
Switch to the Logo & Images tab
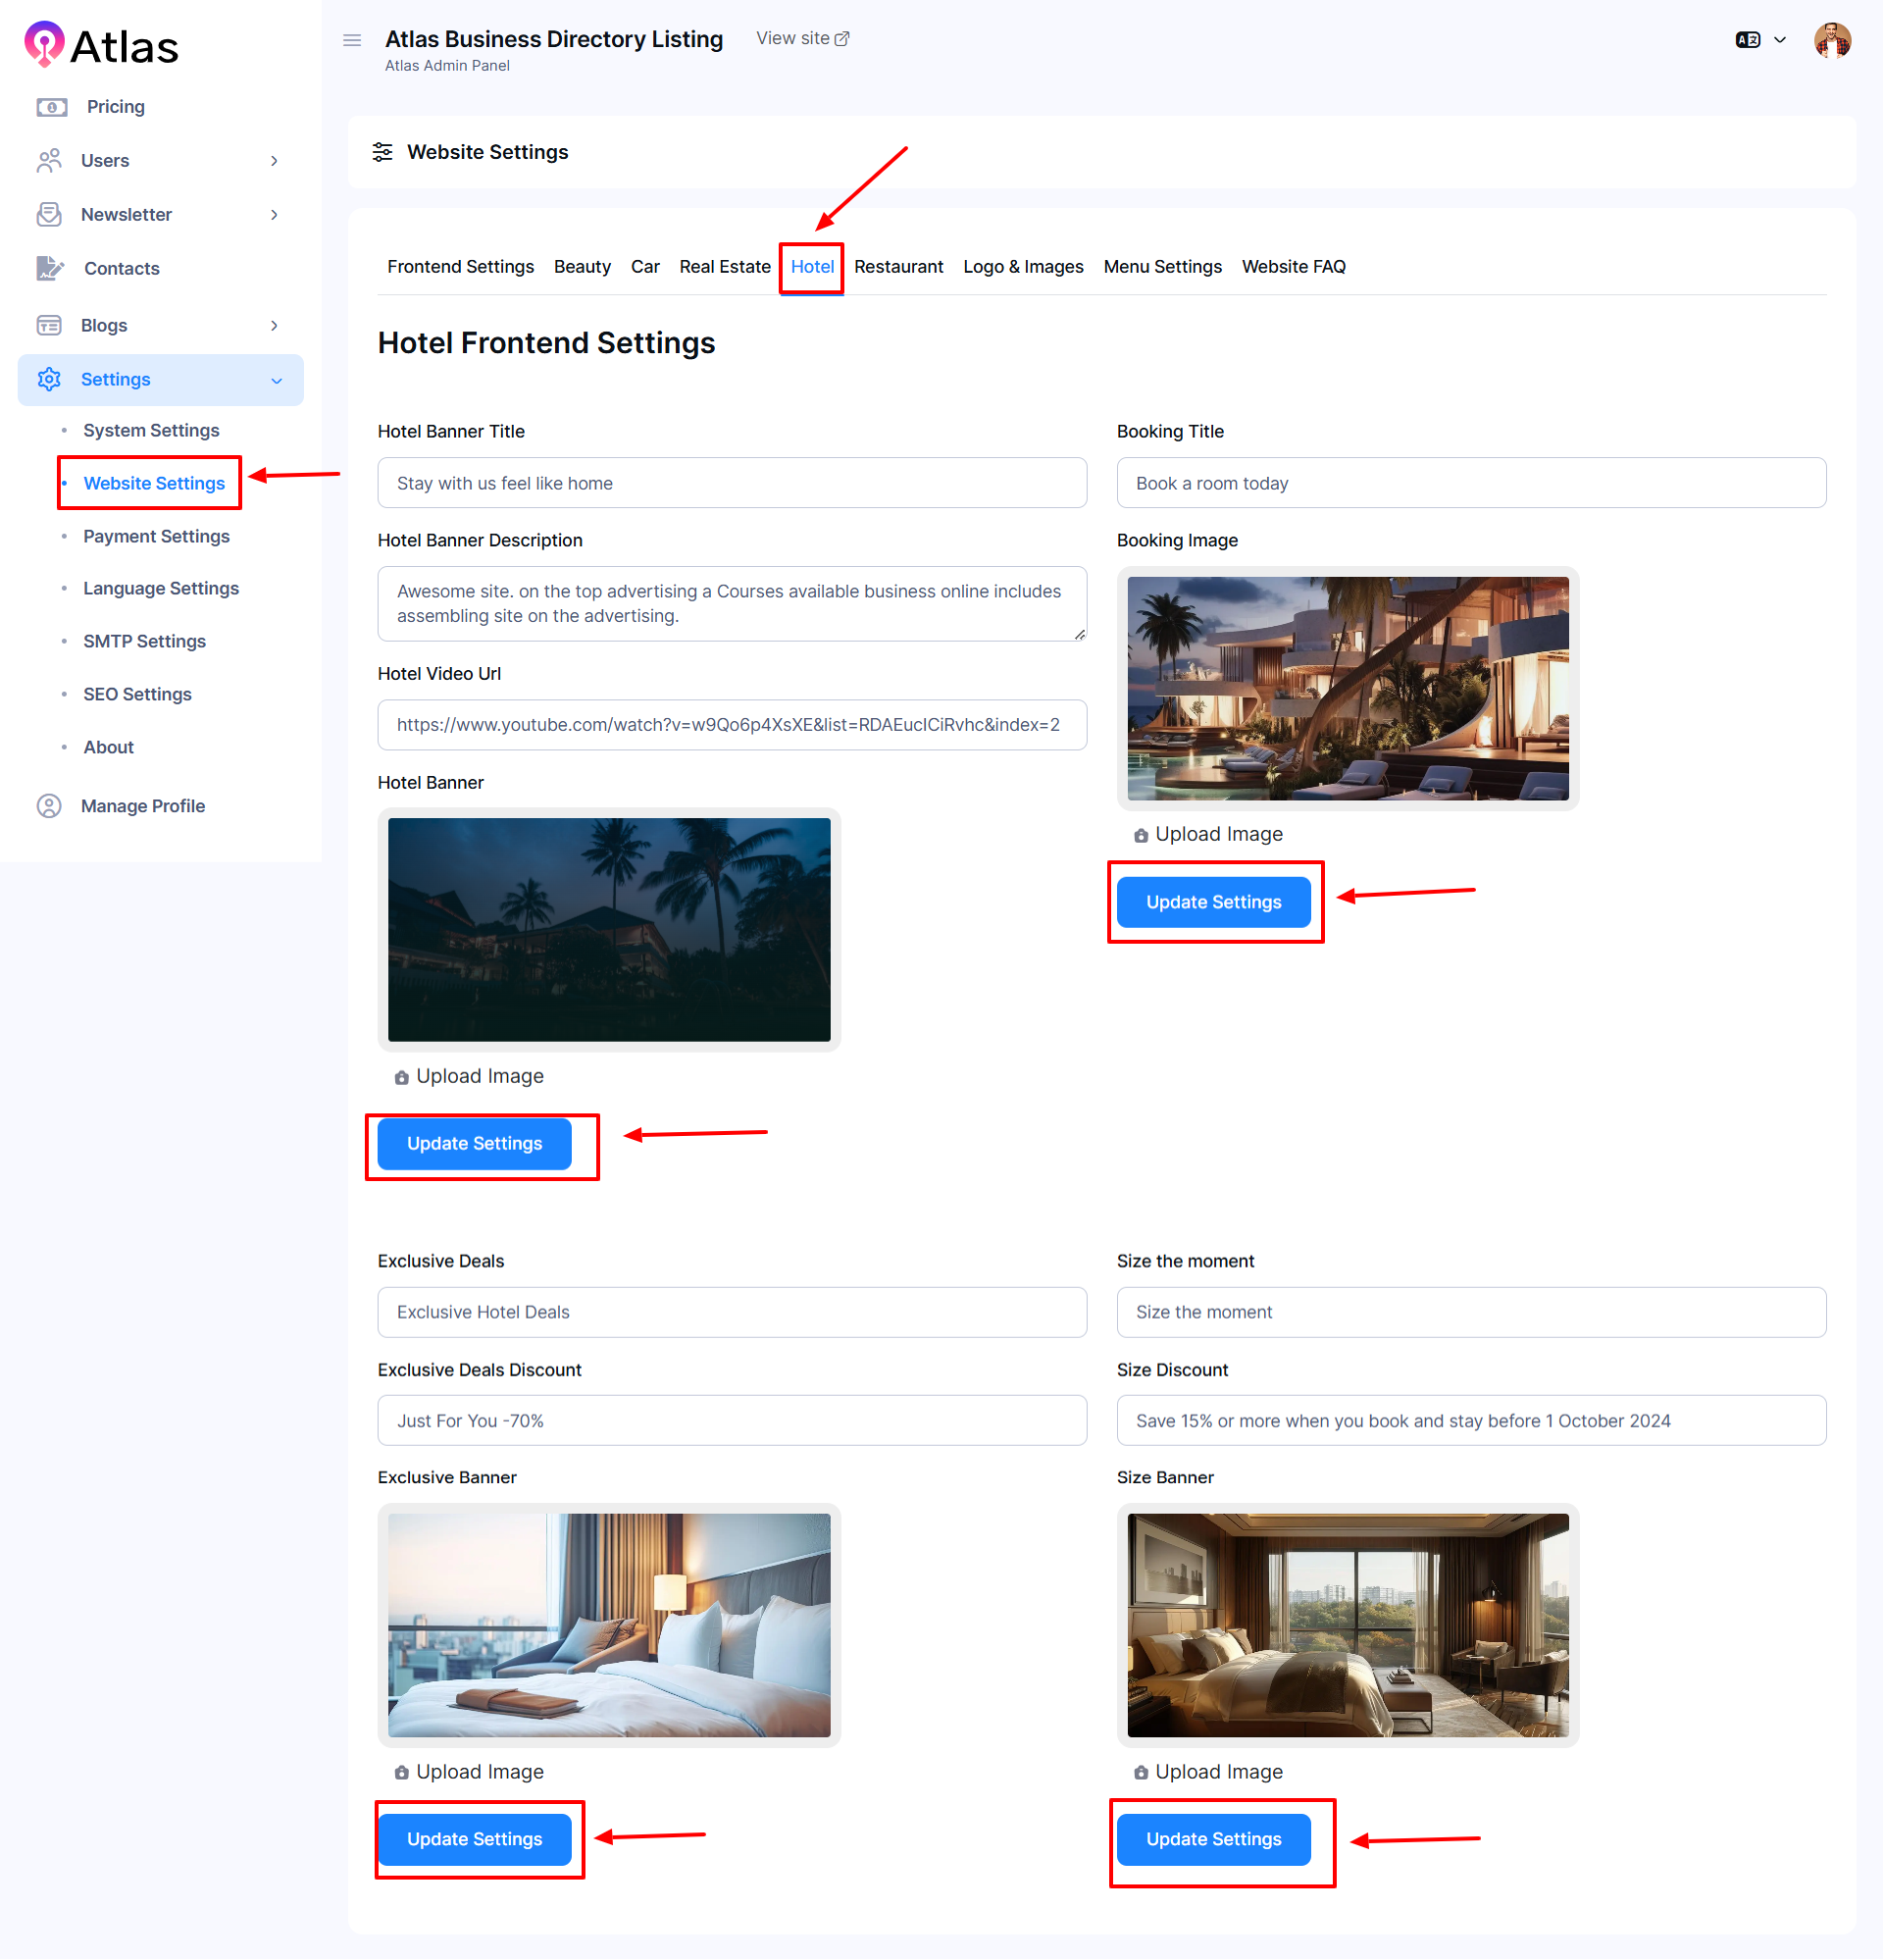pos(1022,267)
